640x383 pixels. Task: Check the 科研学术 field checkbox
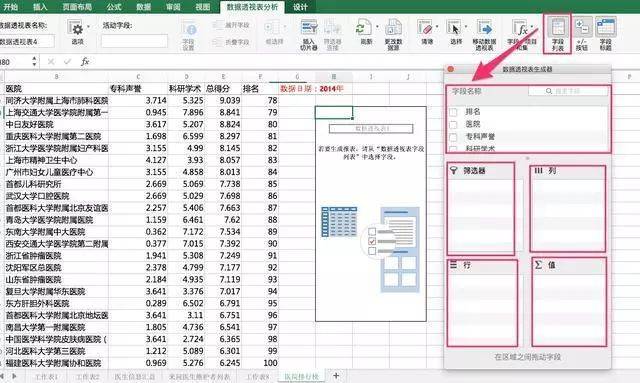(x=453, y=149)
